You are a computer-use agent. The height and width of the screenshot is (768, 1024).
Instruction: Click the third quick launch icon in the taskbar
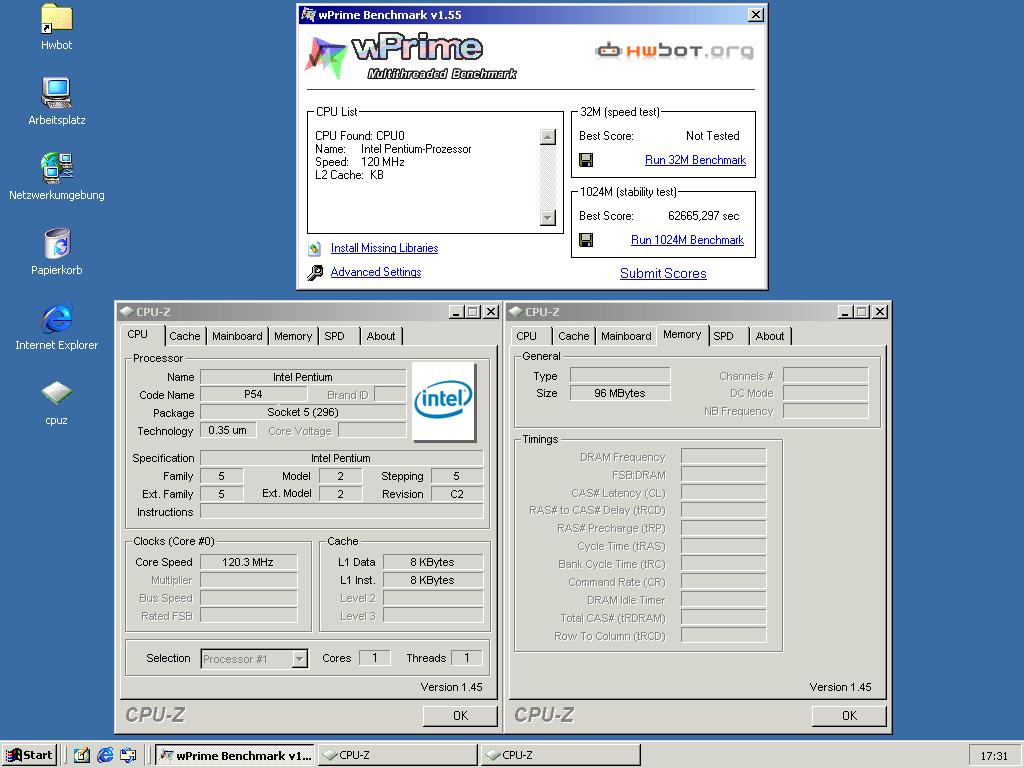click(x=128, y=755)
